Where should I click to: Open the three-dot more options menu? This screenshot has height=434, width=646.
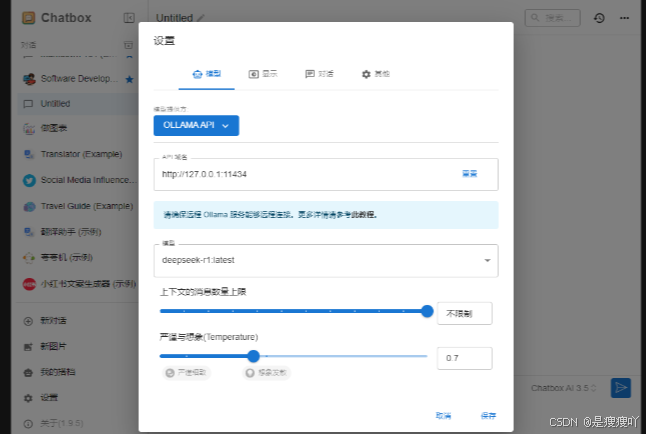pyautogui.click(x=624, y=18)
